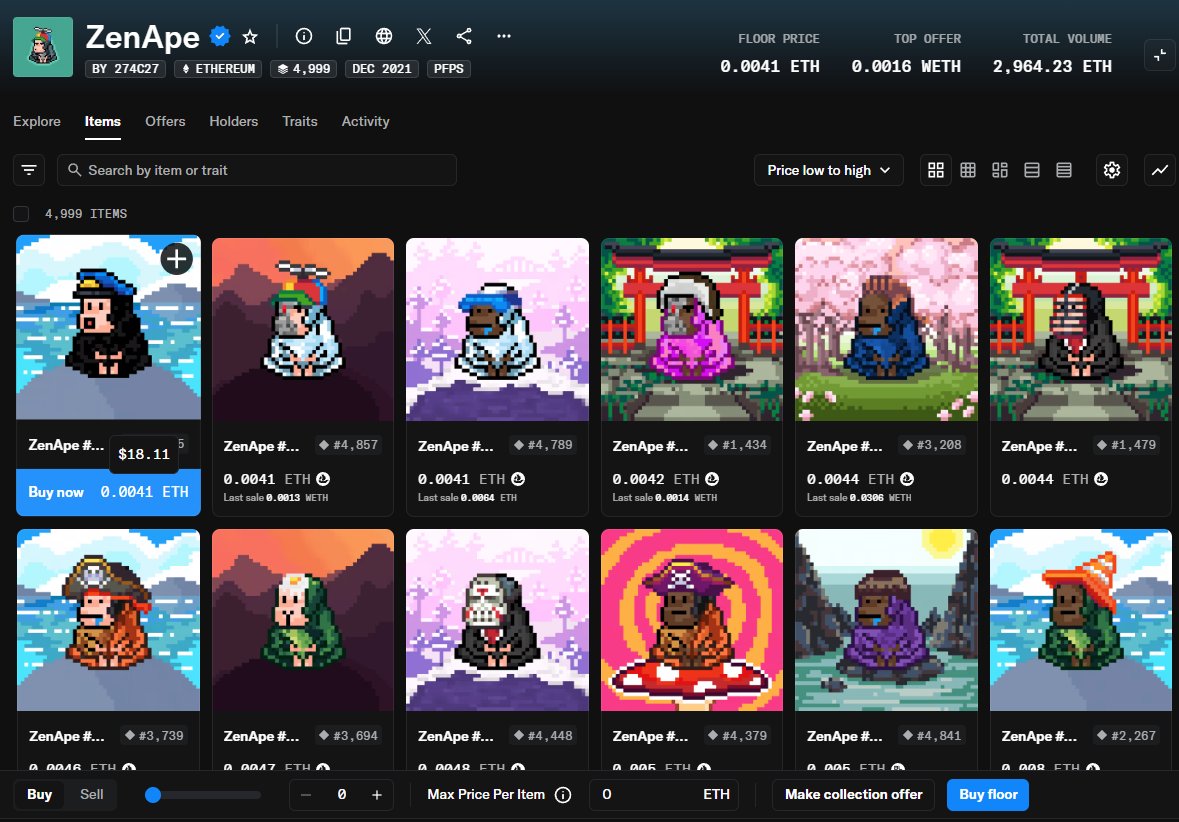Click the sweep quantity slider handle
This screenshot has height=822, width=1179.
click(153, 795)
